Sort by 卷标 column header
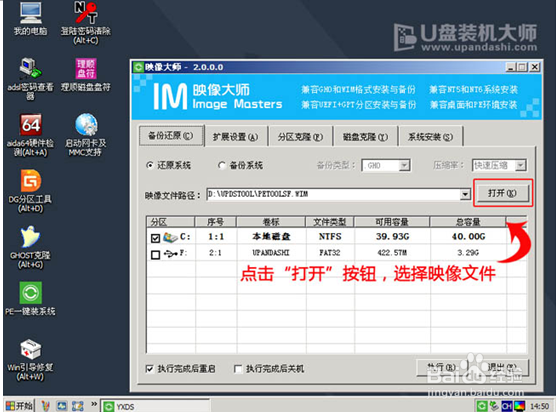 pyautogui.click(x=271, y=222)
